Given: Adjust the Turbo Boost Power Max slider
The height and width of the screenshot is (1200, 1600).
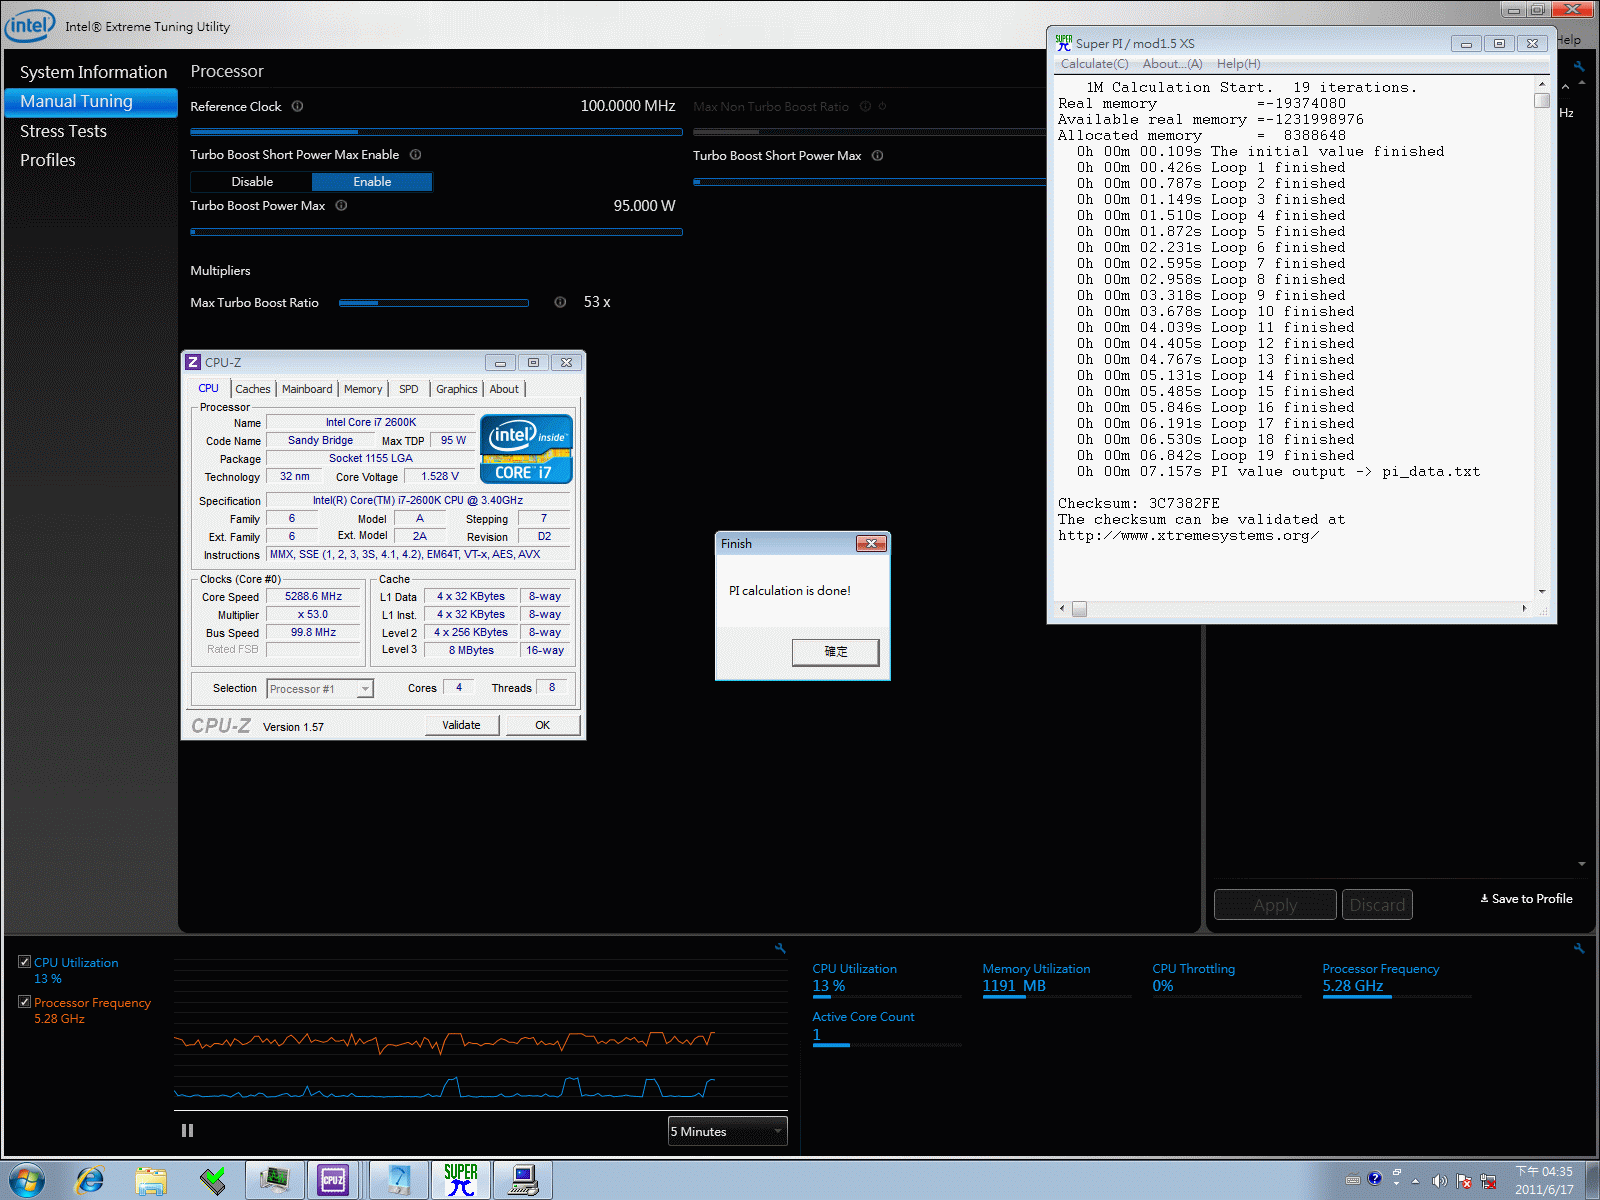Looking at the screenshot, I should (x=436, y=231).
